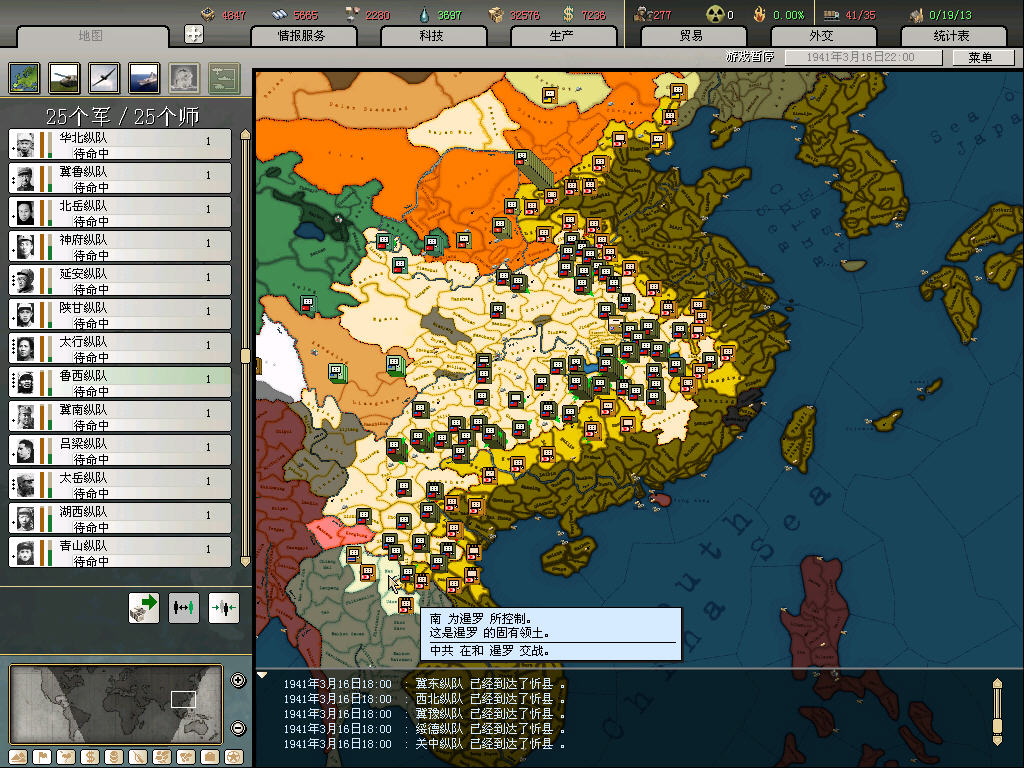The height and width of the screenshot is (768, 1024).
Task: Collapse the message log triangle toggle
Action: tap(262, 675)
